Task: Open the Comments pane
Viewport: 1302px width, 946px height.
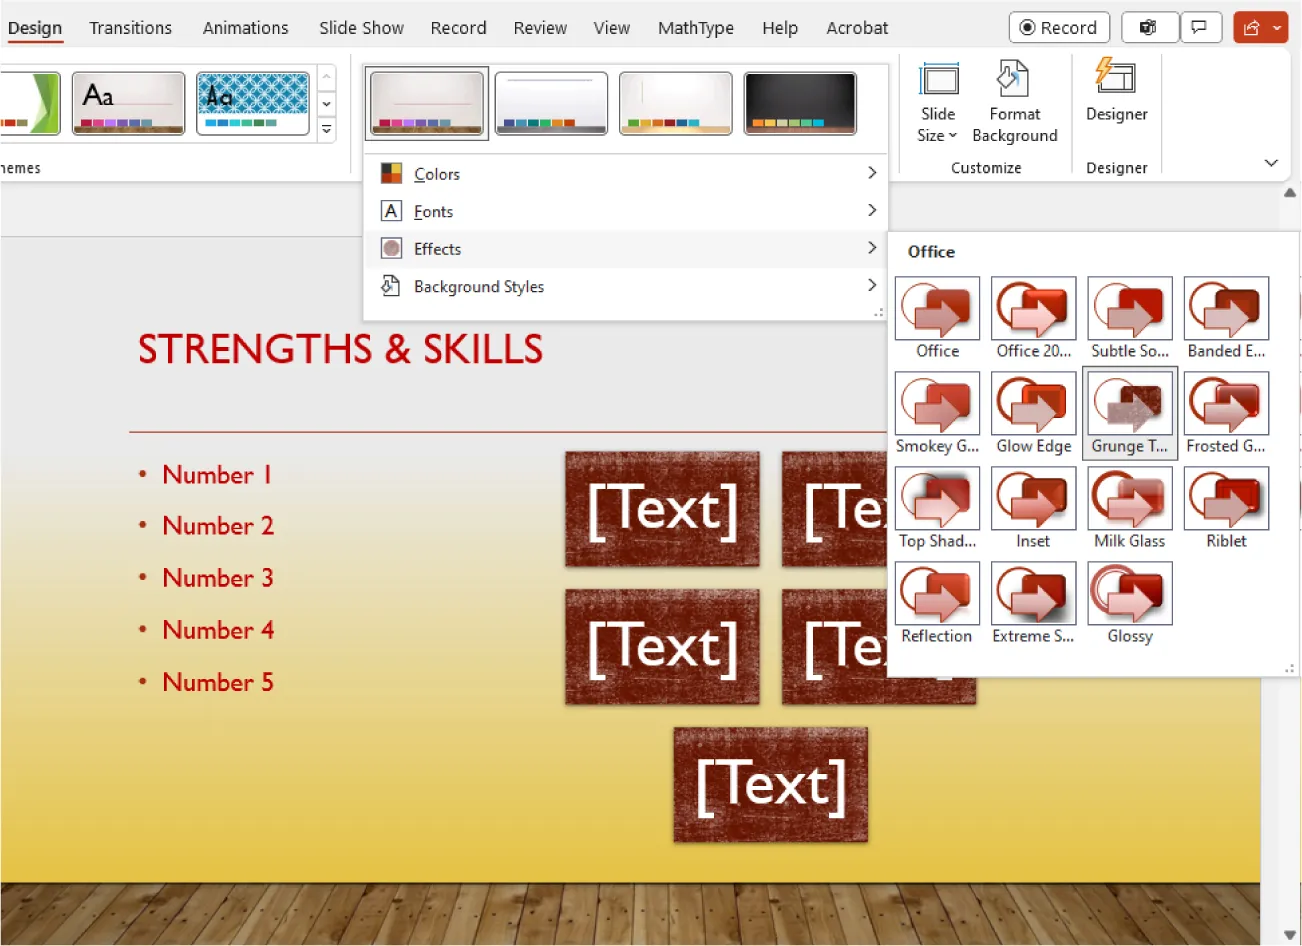Action: [x=1201, y=27]
